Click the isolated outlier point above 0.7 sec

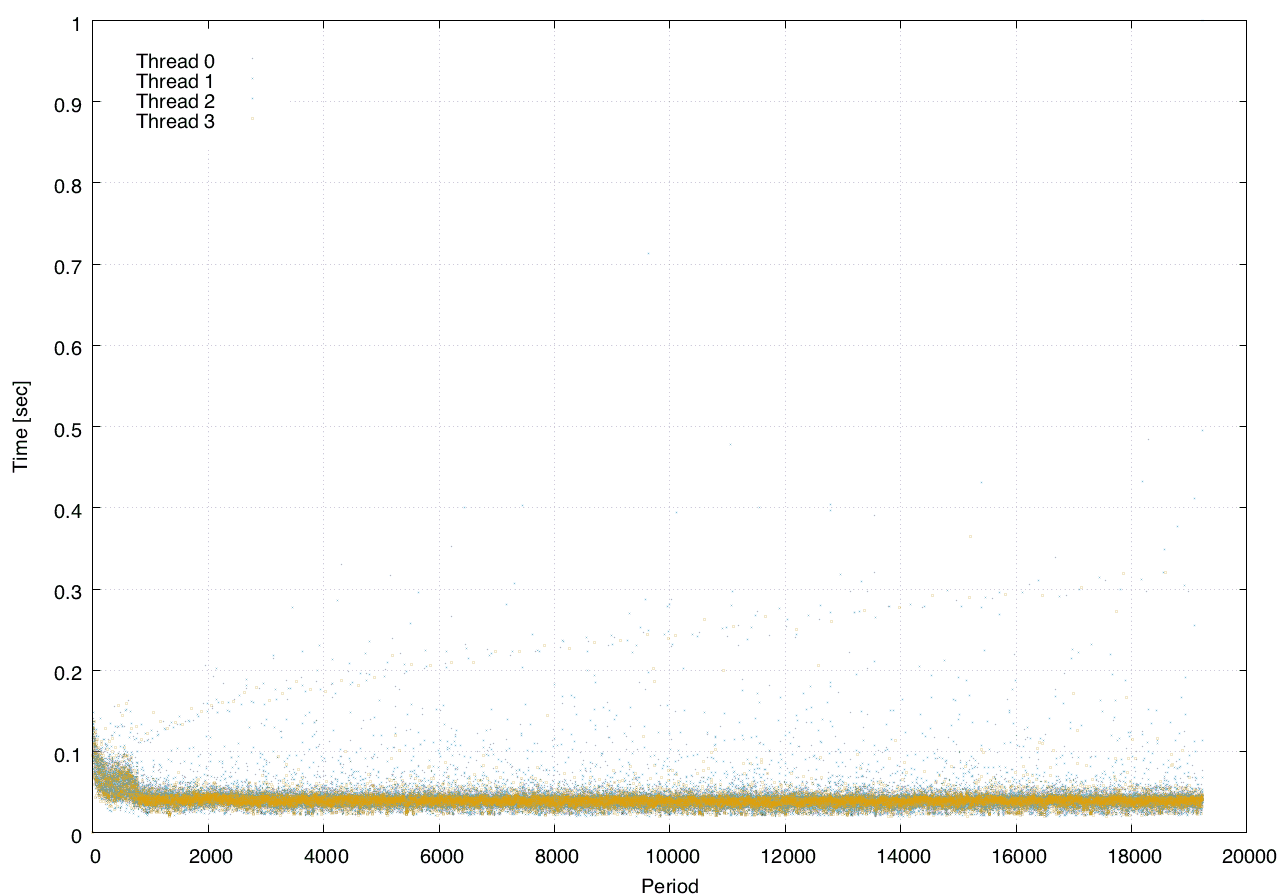[648, 253]
